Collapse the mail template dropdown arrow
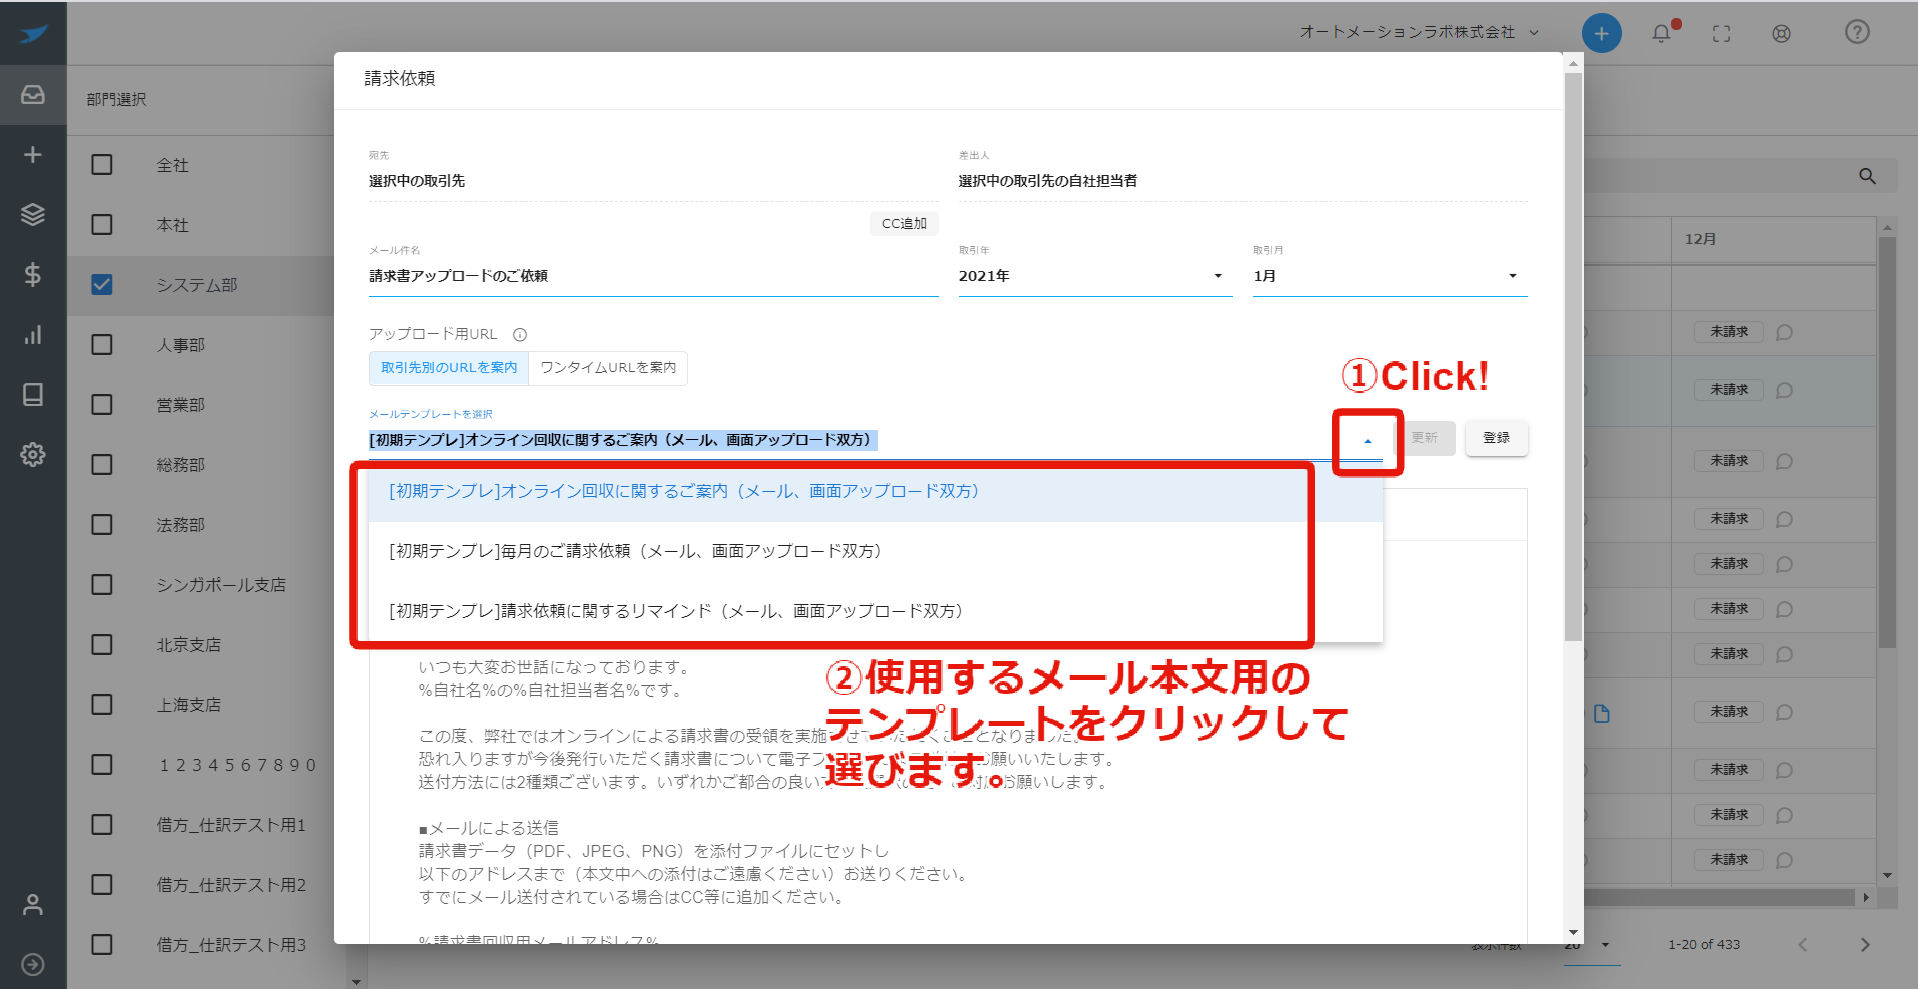The height and width of the screenshot is (989, 1918). tap(1368, 441)
